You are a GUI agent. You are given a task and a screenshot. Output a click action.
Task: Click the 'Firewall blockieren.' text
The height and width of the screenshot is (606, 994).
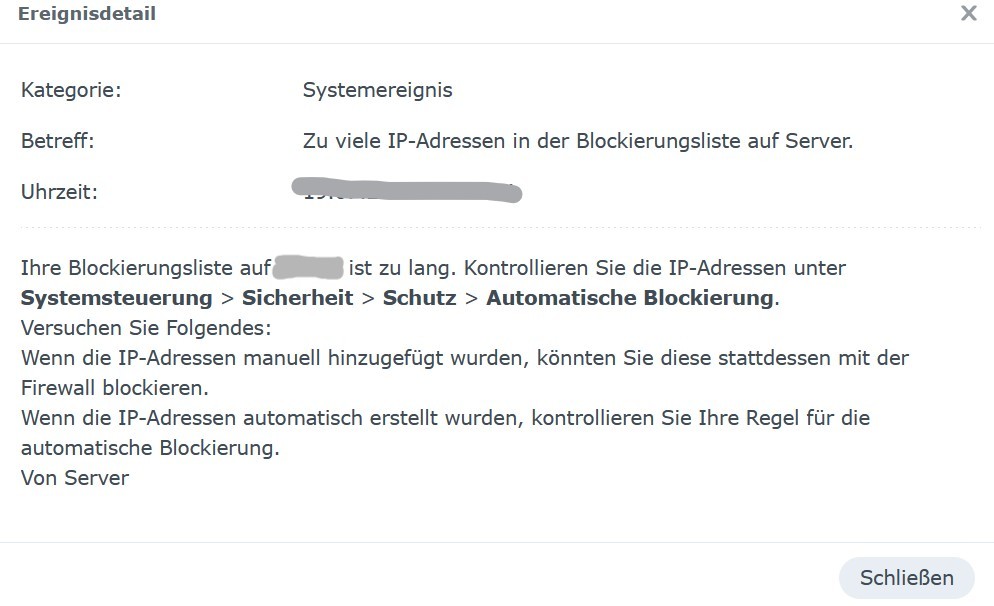[x=115, y=388]
